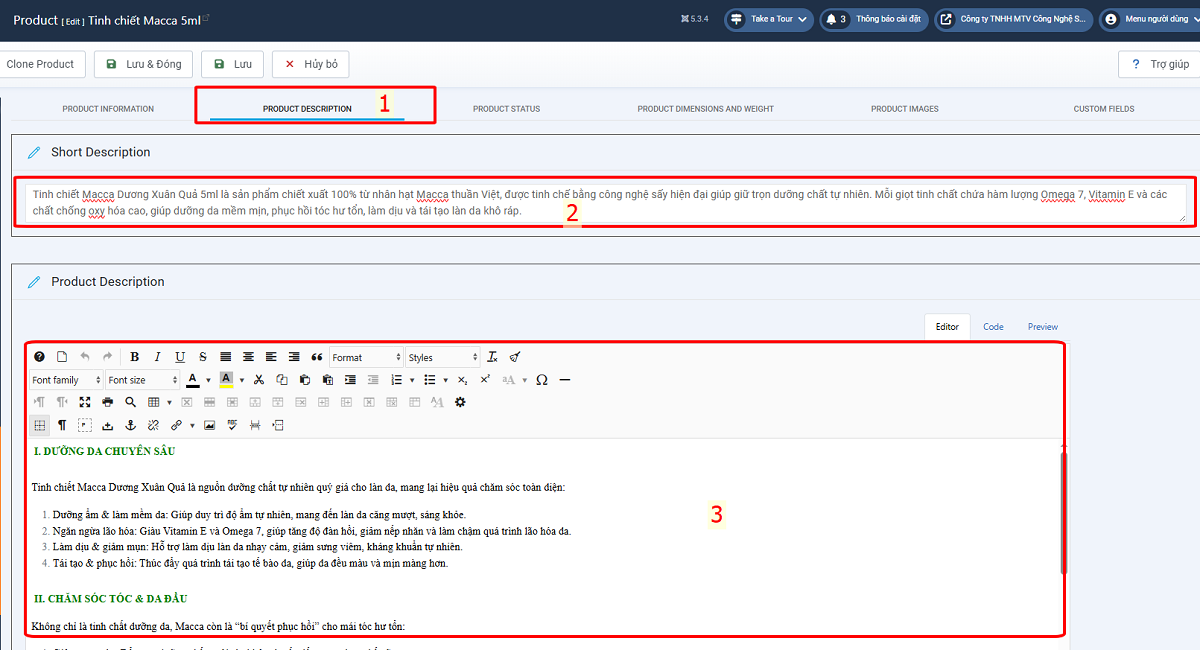The image size is (1200, 650).
Task: Toggle underline formatting
Action: click(x=180, y=357)
